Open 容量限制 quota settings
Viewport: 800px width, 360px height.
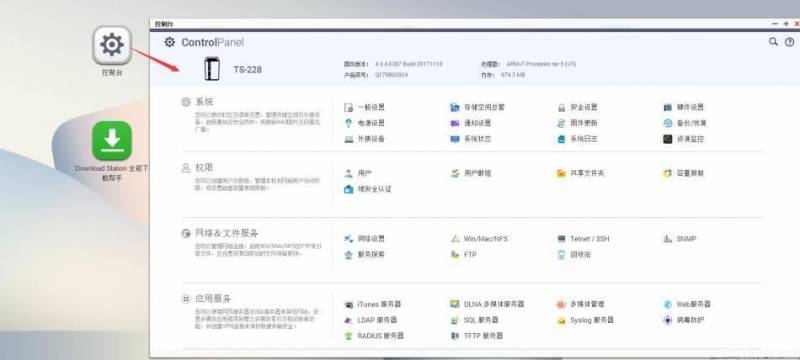pos(684,173)
